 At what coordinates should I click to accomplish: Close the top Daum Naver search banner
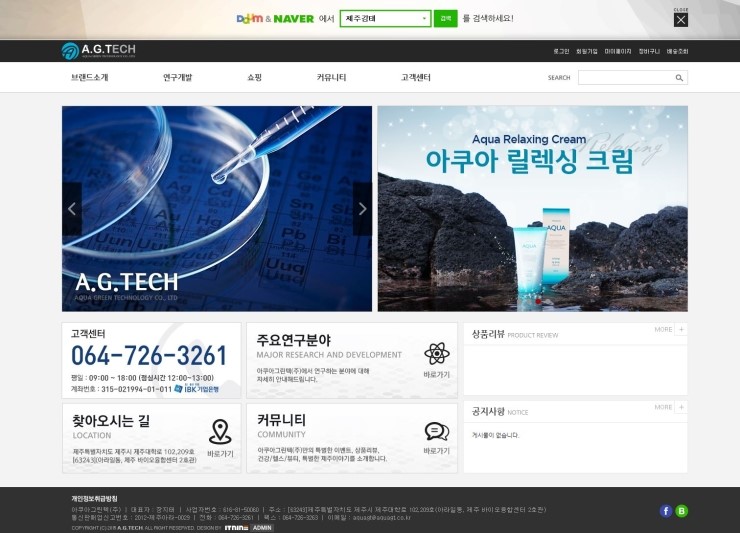(x=681, y=20)
